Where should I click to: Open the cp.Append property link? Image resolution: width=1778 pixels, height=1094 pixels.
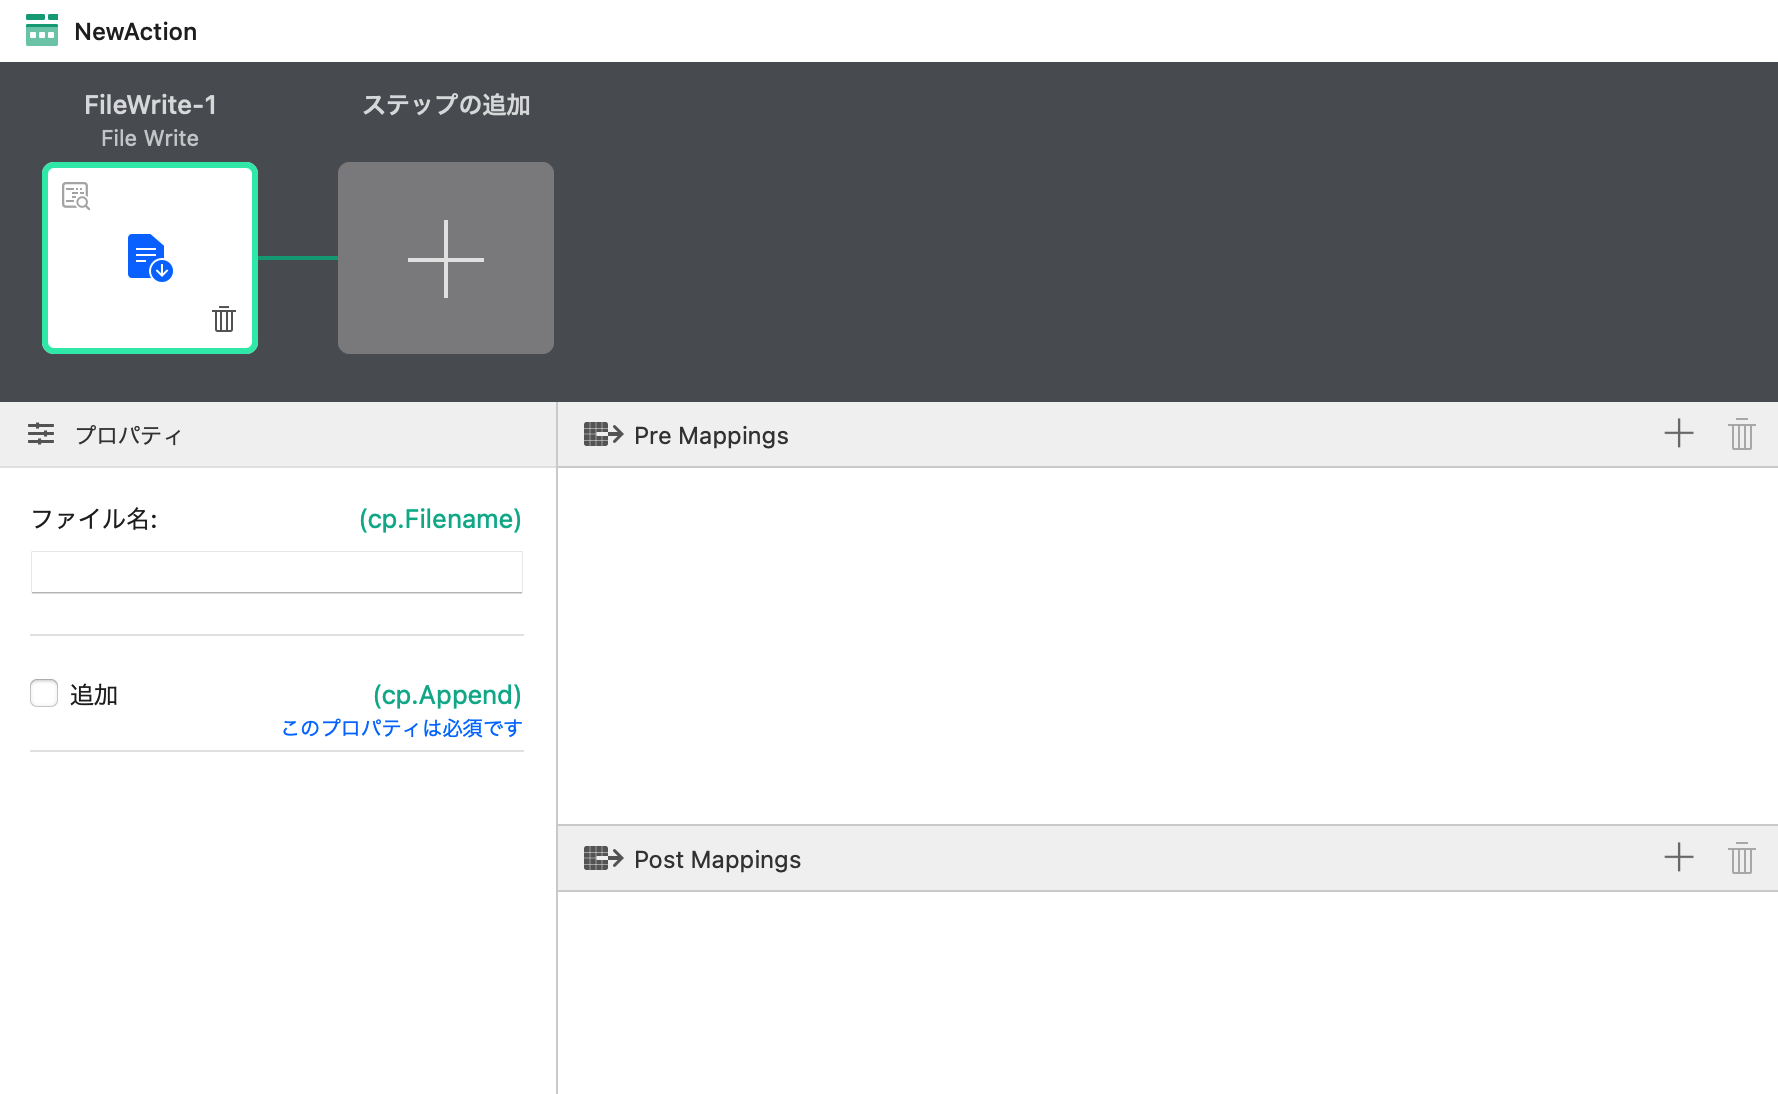pyautogui.click(x=447, y=694)
